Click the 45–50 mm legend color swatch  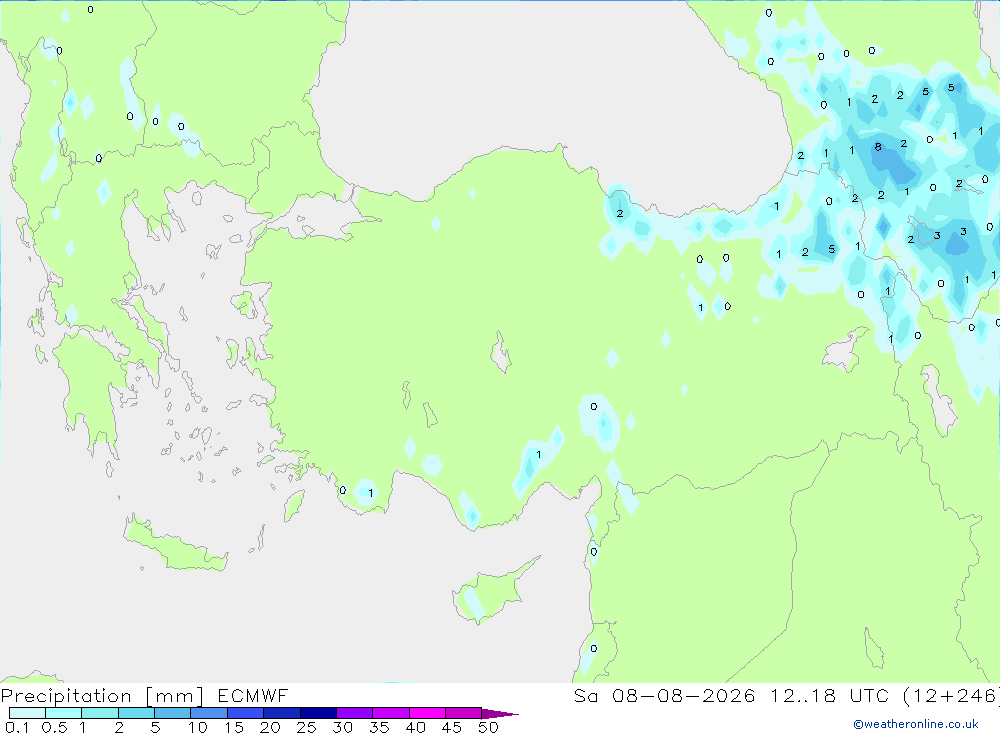(464, 713)
